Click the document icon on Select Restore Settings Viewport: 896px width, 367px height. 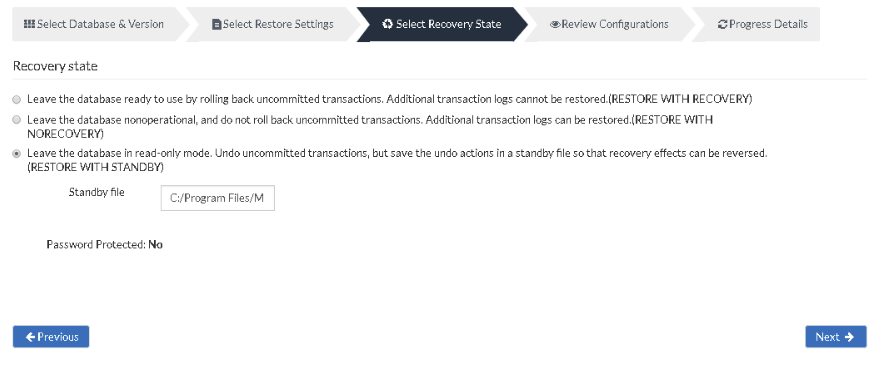[217, 25]
